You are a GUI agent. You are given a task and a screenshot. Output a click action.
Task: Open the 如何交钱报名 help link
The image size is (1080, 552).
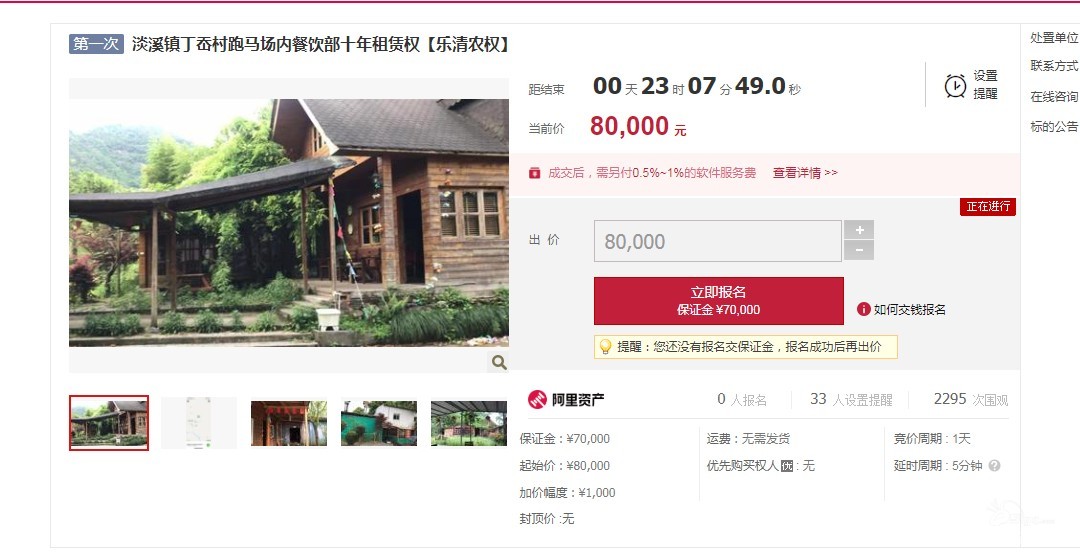(909, 310)
